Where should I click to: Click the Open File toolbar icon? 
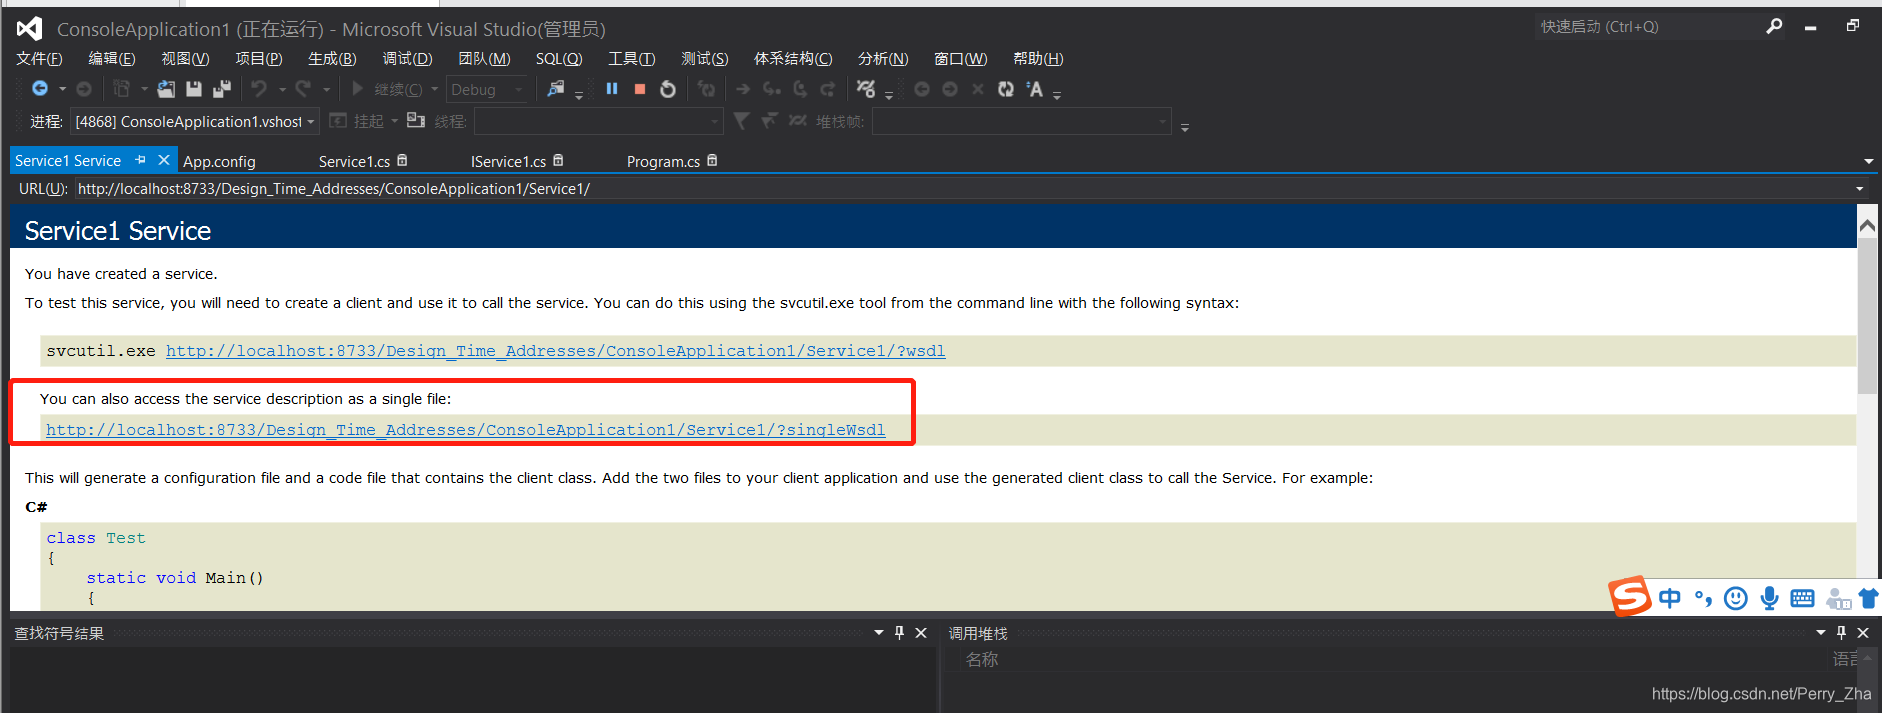coord(166,89)
